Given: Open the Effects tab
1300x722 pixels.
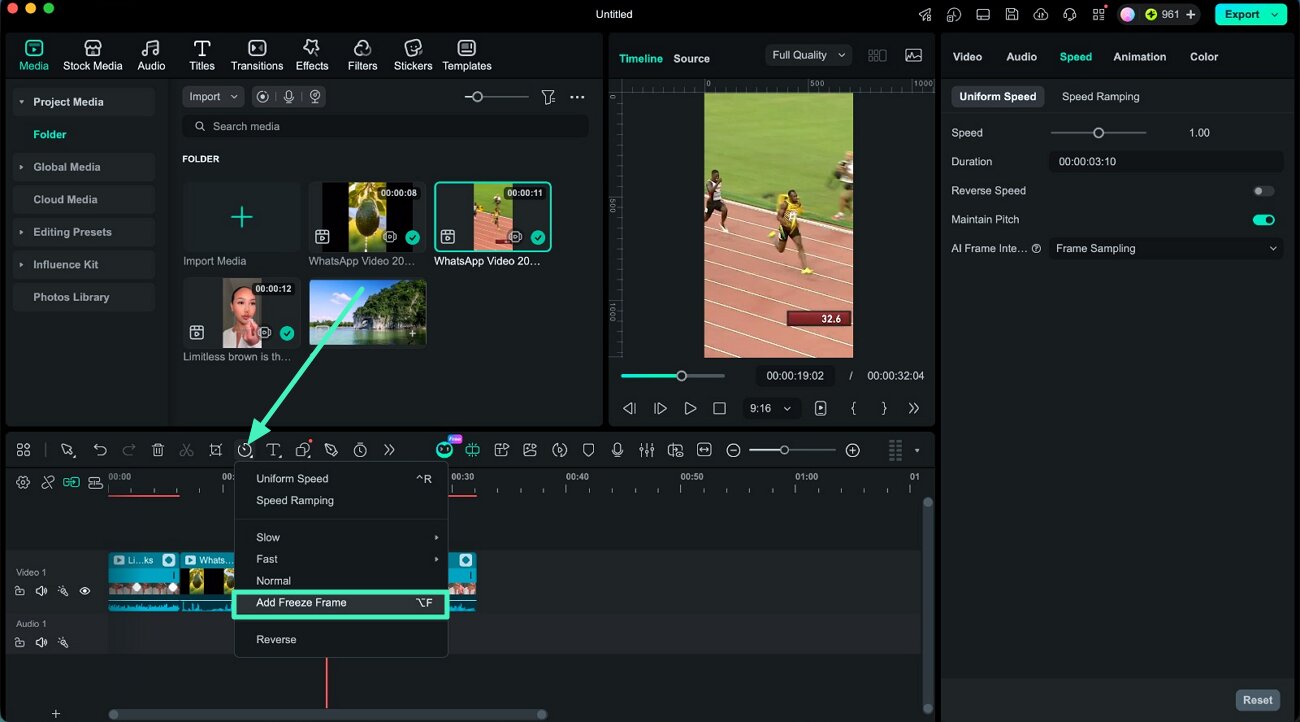Looking at the screenshot, I should click(x=312, y=56).
